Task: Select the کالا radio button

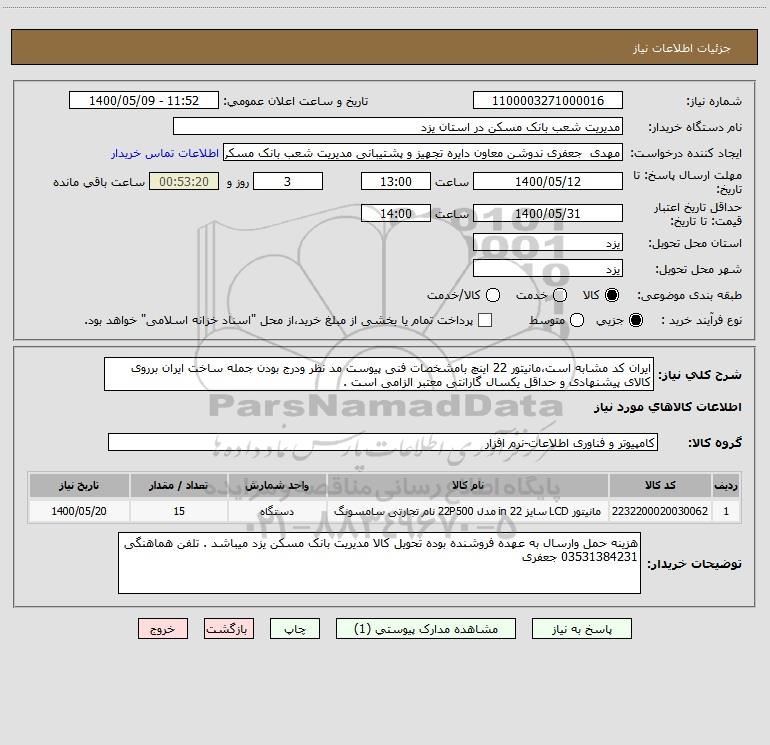Action: coord(612,295)
